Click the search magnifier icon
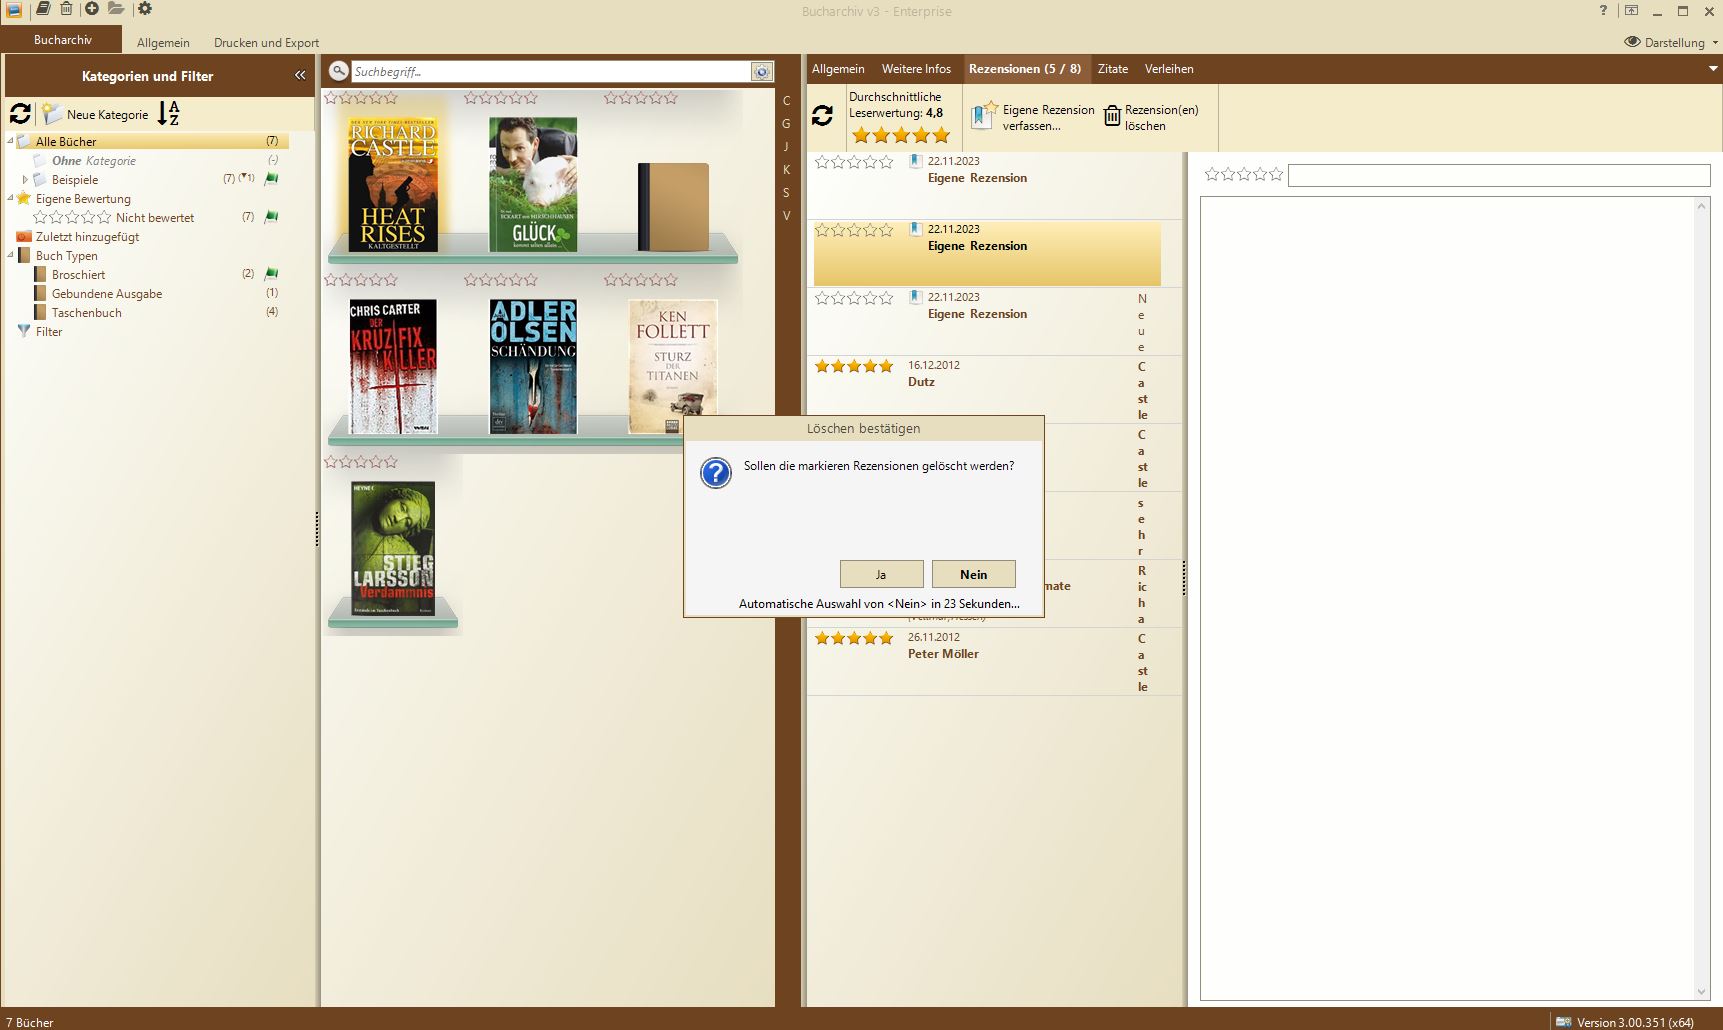 click(339, 71)
